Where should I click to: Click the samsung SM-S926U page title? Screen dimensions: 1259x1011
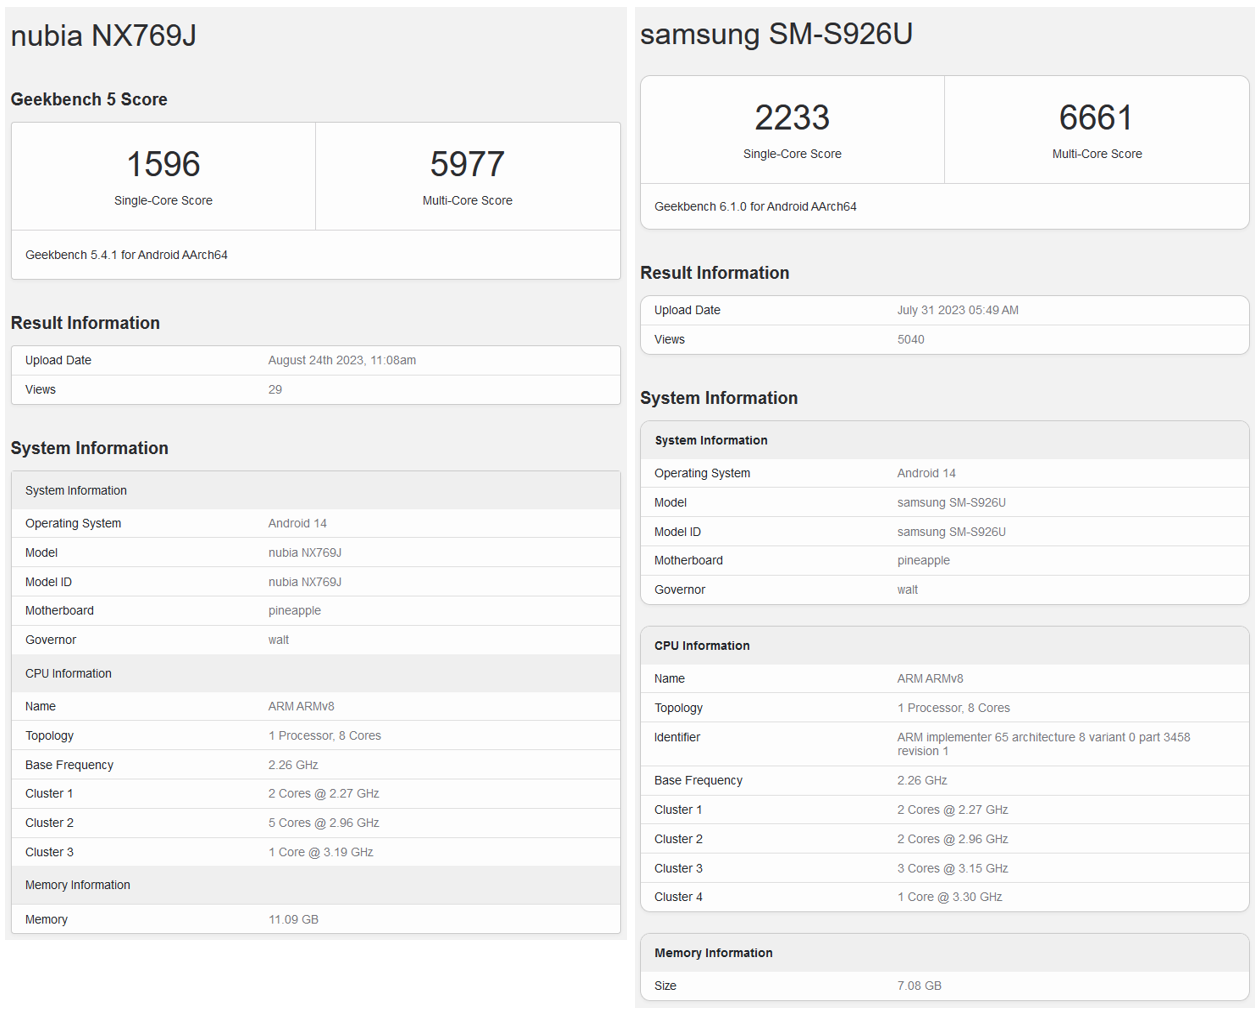pyautogui.click(x=776, y=34)
